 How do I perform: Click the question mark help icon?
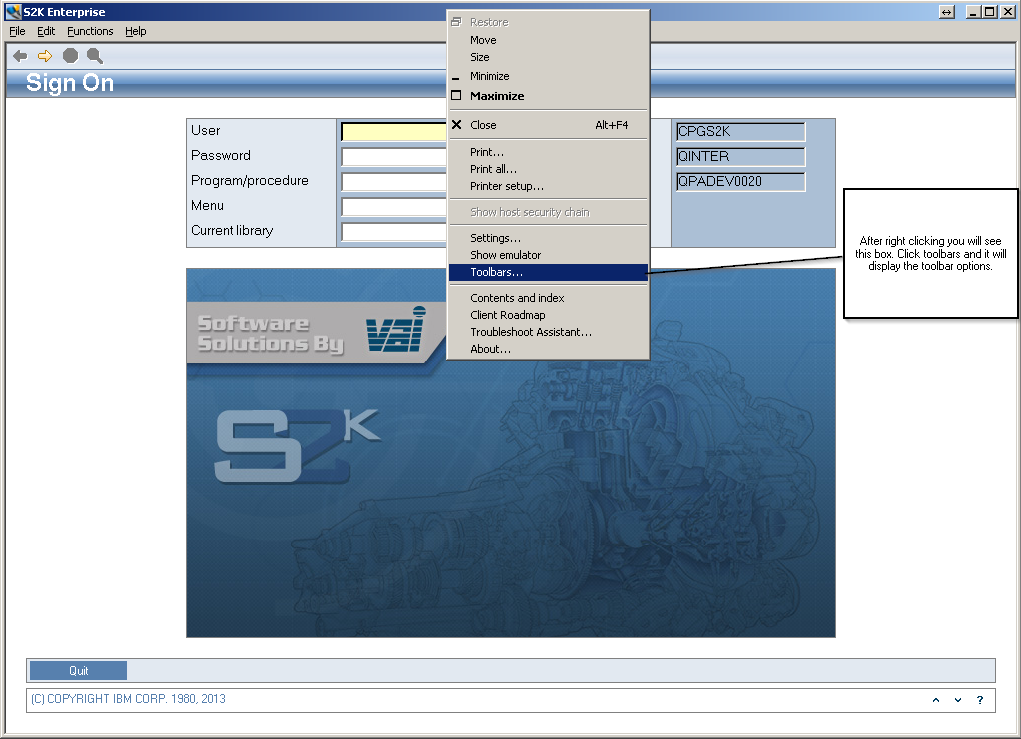[x=980, y=700]
